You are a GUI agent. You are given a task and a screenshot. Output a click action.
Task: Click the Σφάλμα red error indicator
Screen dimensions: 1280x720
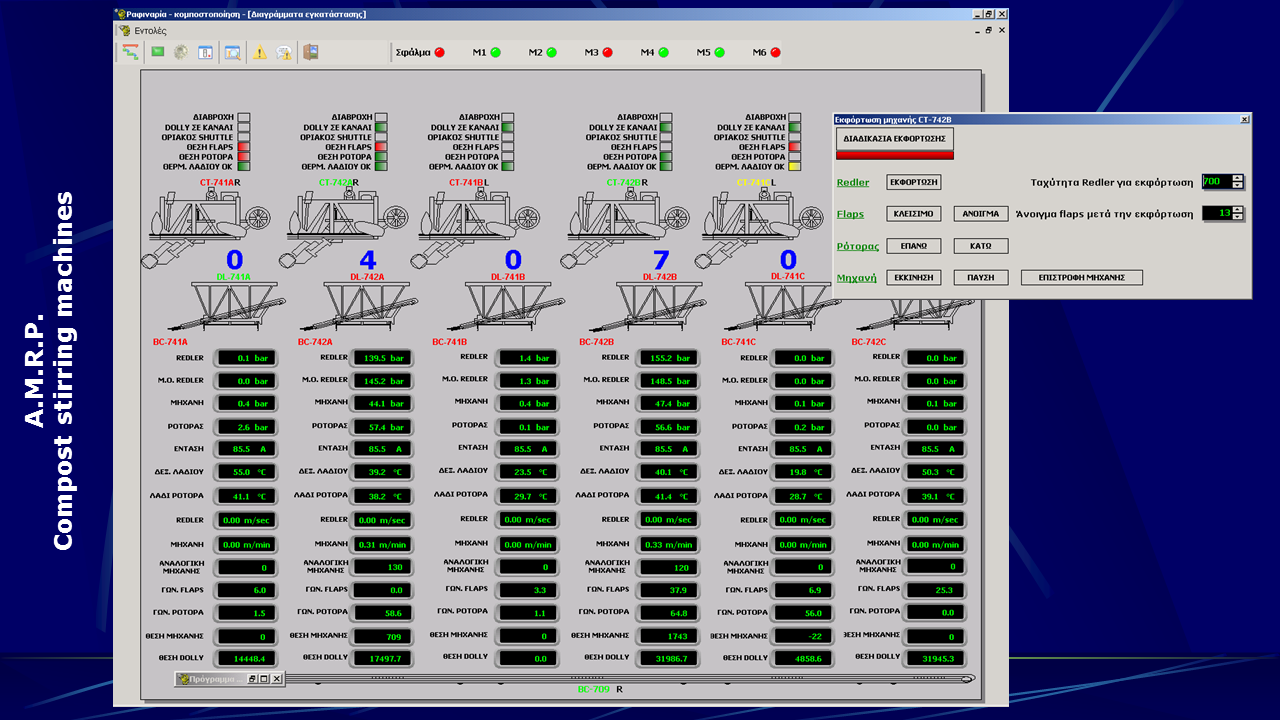[439, 52]
